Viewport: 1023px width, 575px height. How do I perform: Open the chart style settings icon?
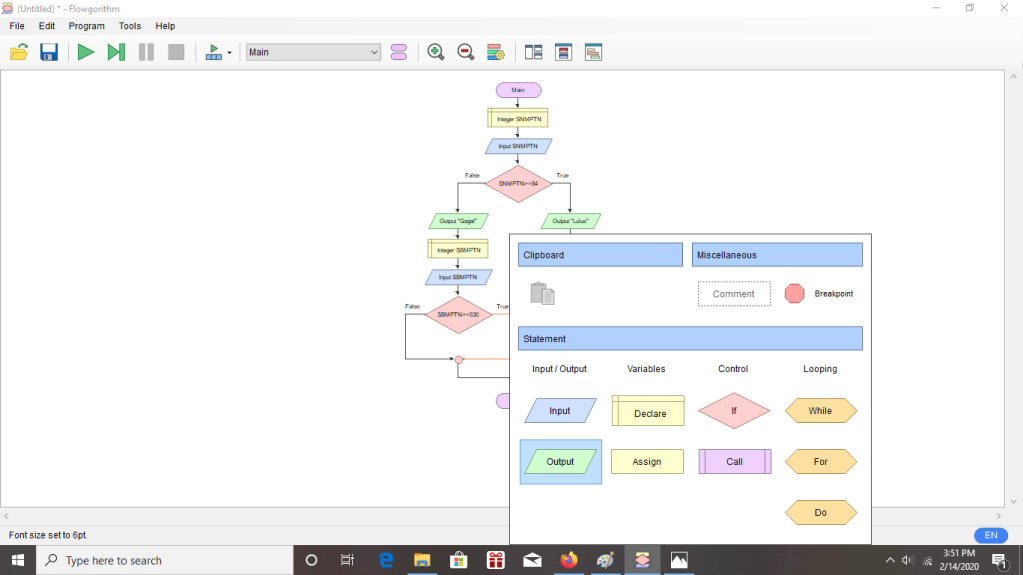click(495, 52)
